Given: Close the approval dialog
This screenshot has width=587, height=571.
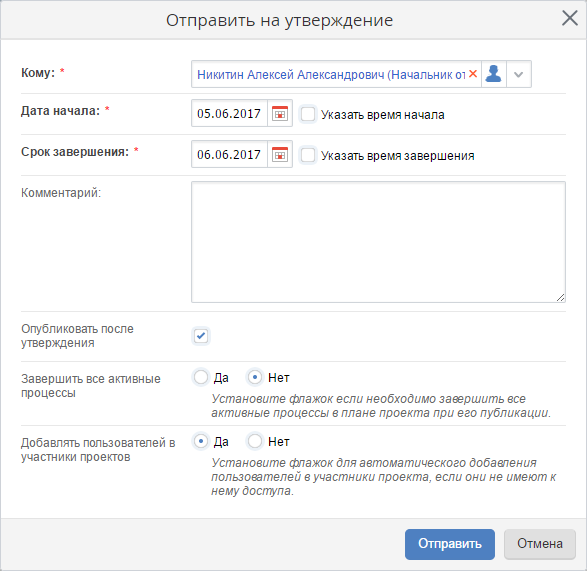Looking at the screenshot, I should coord(570,18).
